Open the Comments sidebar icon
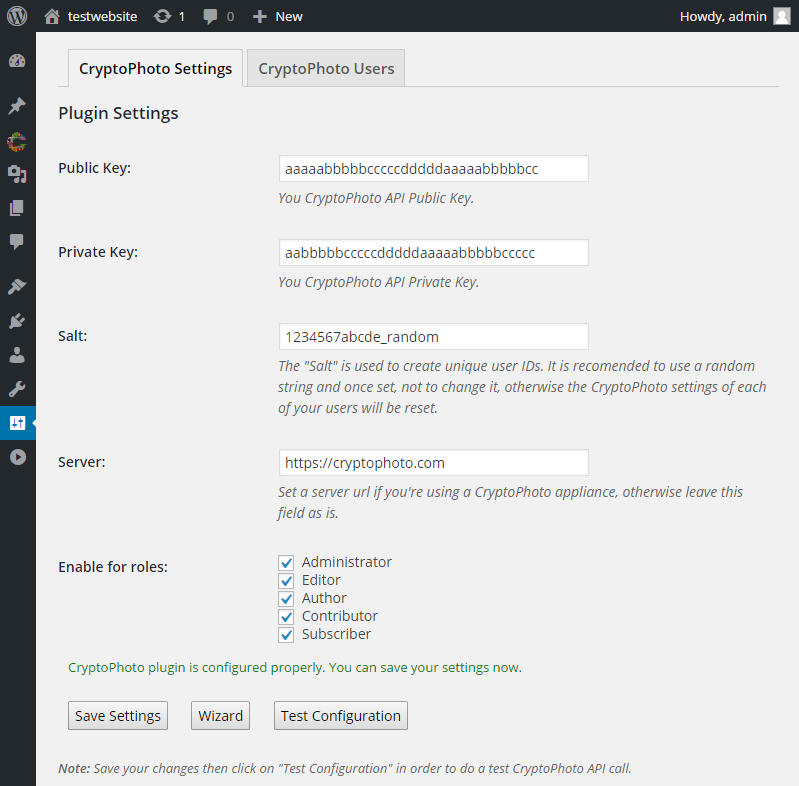This screenshot has width=799, height=786. [17, 242]
